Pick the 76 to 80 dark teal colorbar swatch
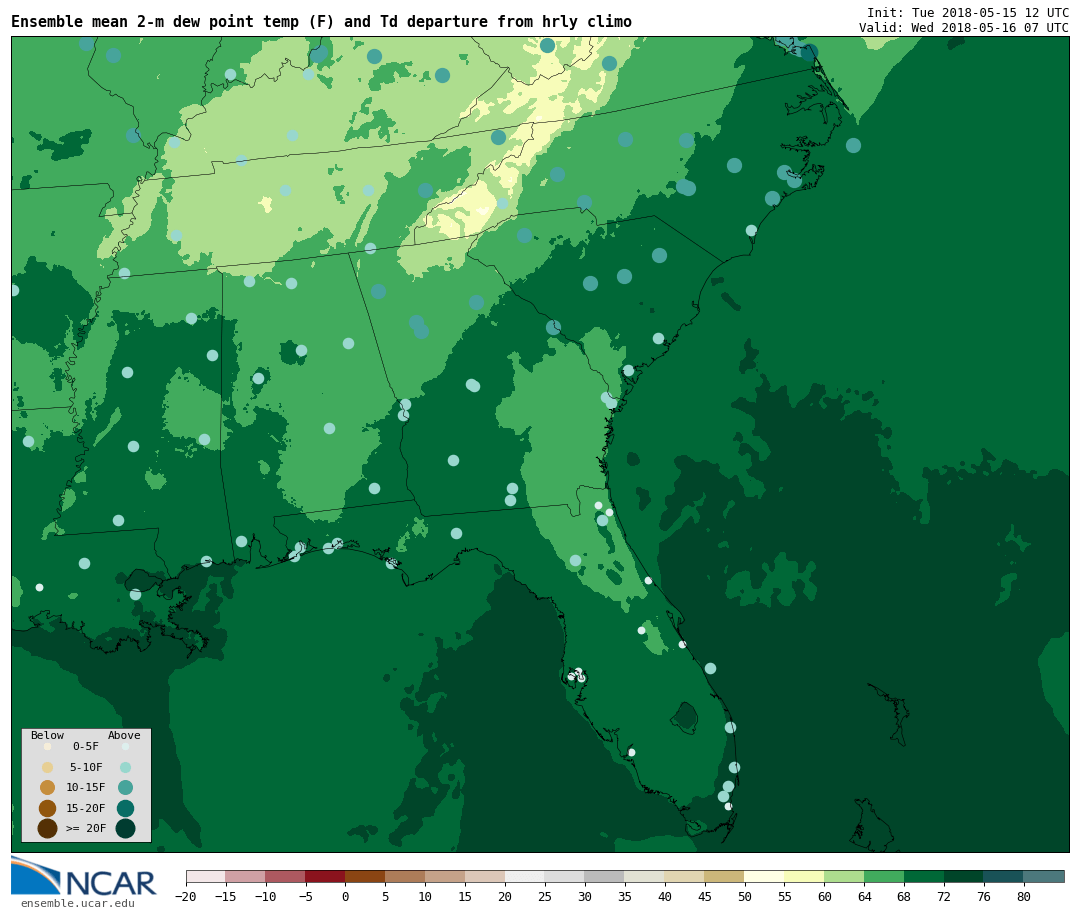The height and width of the screenshot is (915, 1080). pos(1004,876)
